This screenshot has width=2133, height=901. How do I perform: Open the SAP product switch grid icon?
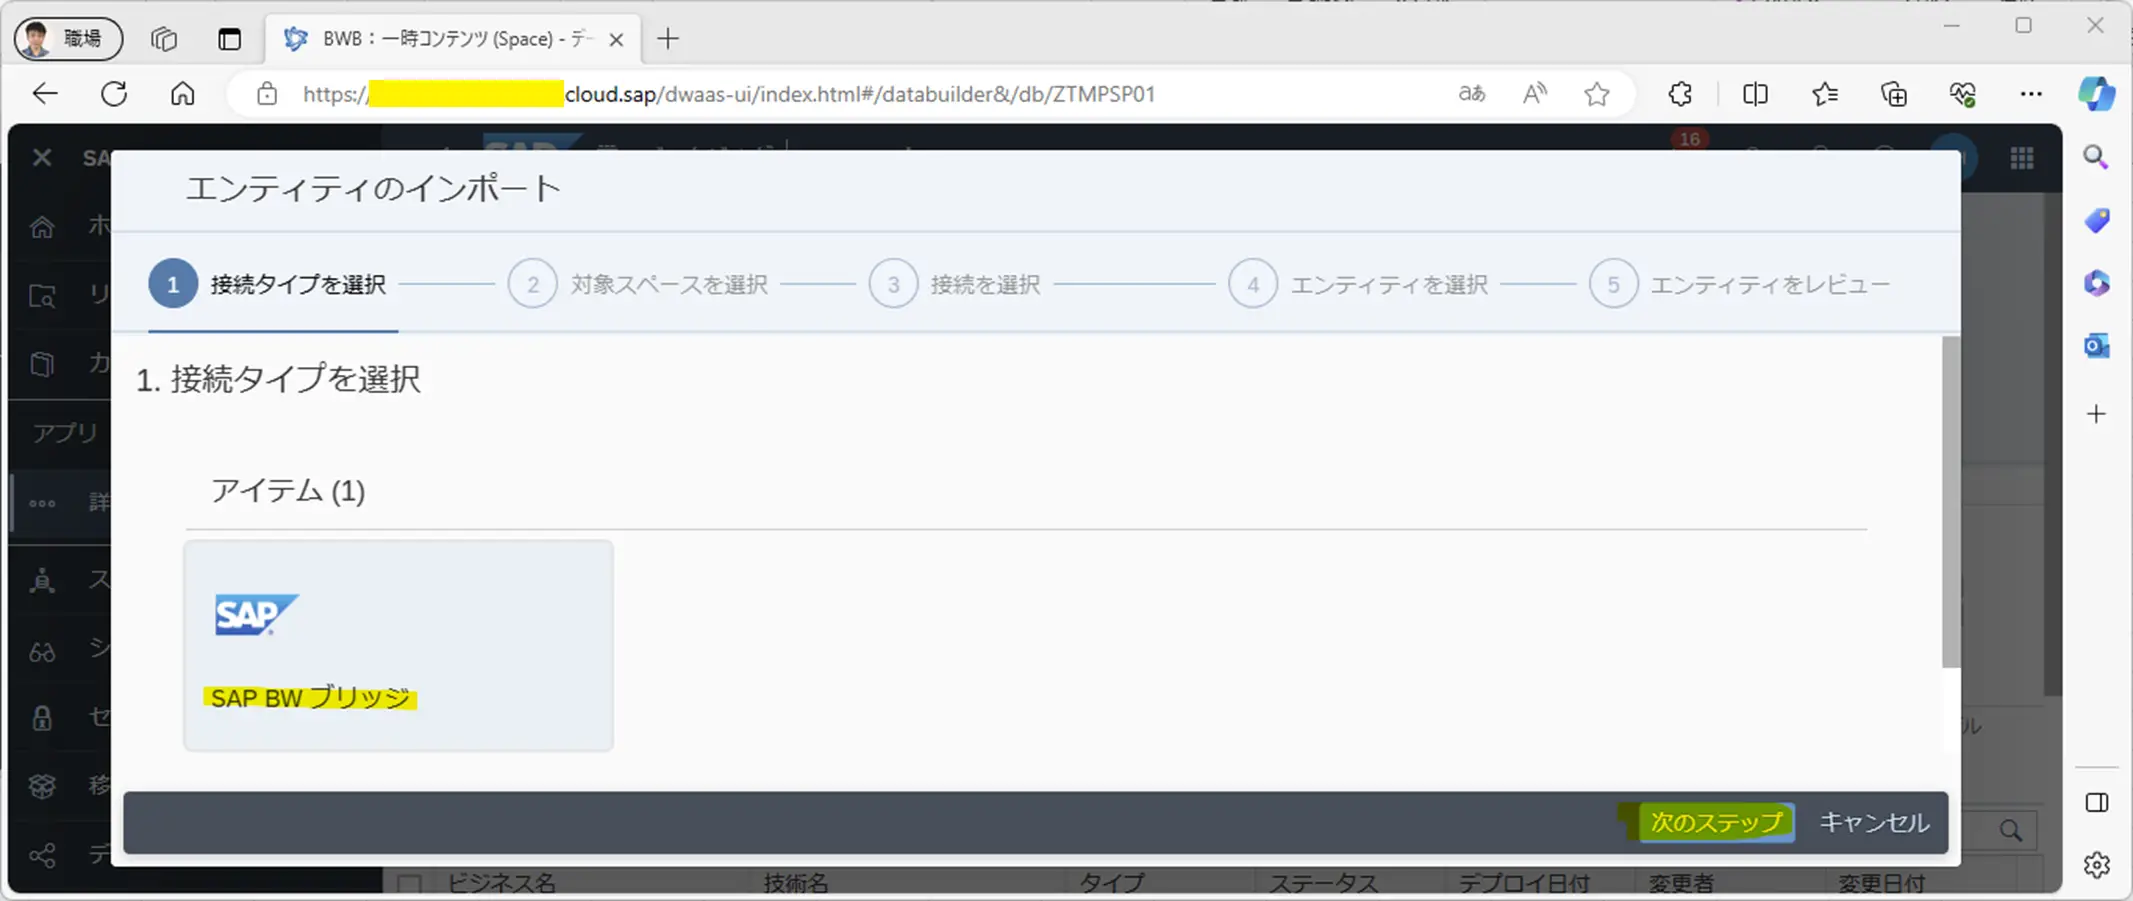pos(2022,158)
